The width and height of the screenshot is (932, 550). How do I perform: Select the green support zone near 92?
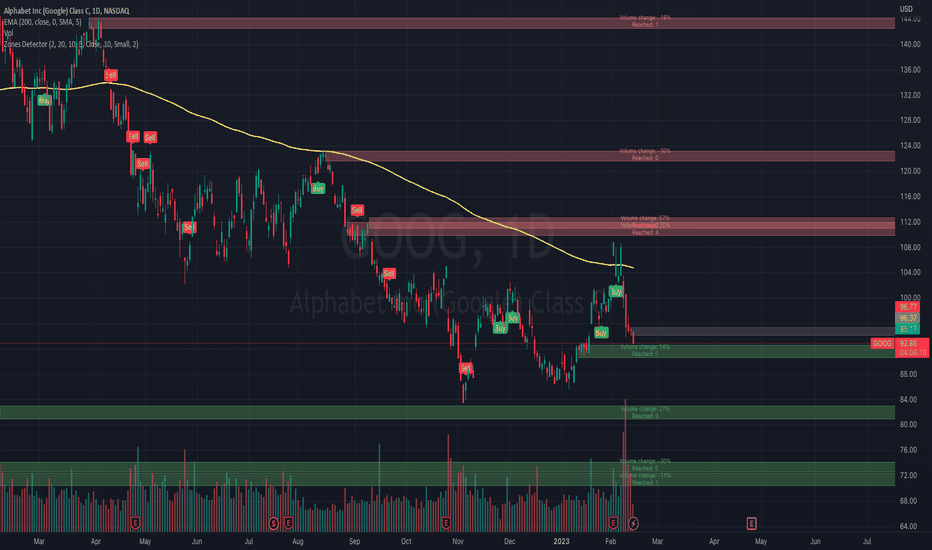pos(737,351)
